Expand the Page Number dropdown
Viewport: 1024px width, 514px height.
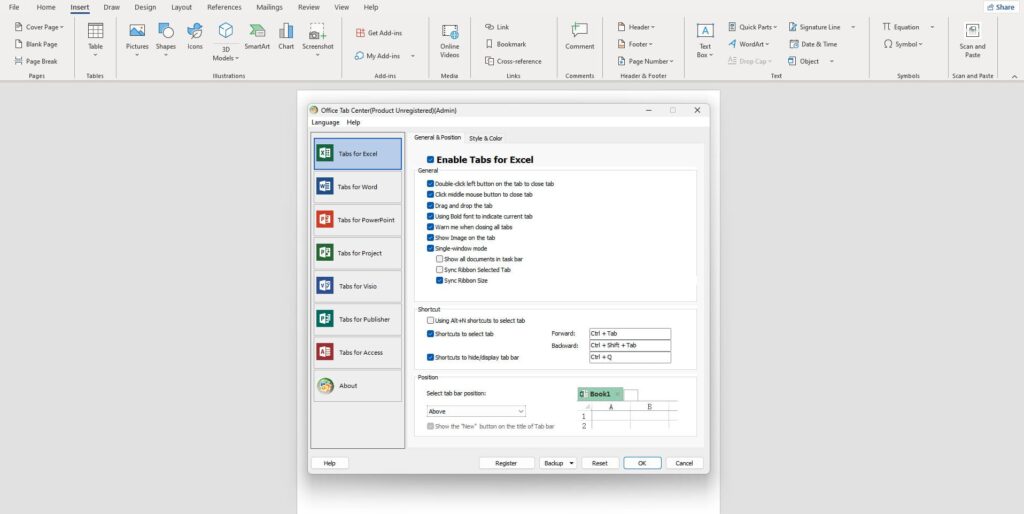point(673,61)
